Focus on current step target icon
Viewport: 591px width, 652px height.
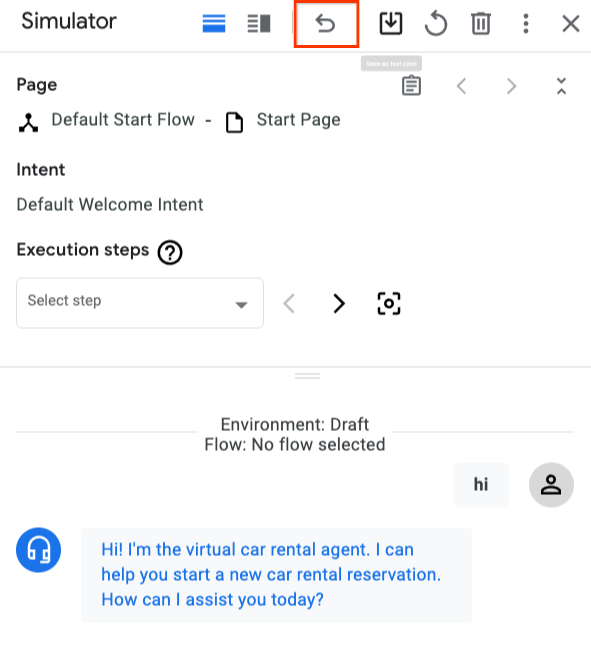click(x=389, y=303)
